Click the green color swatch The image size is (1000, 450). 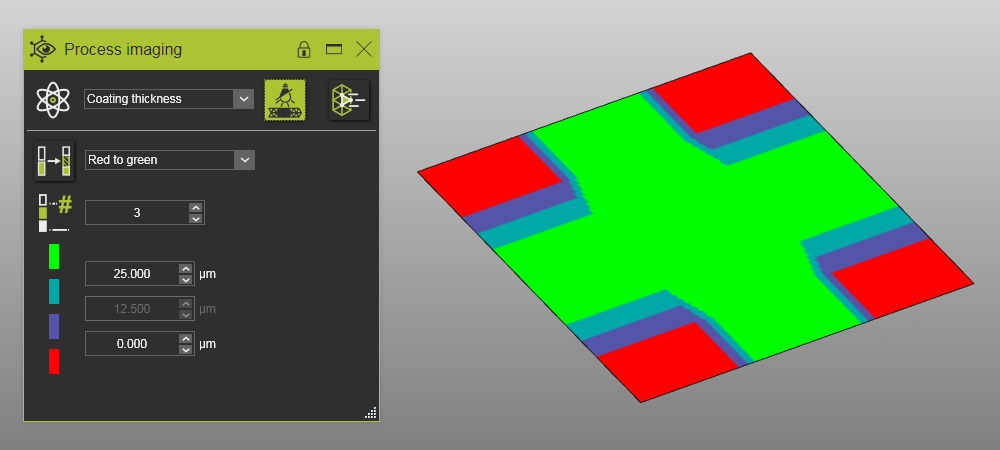click(54, 256)
